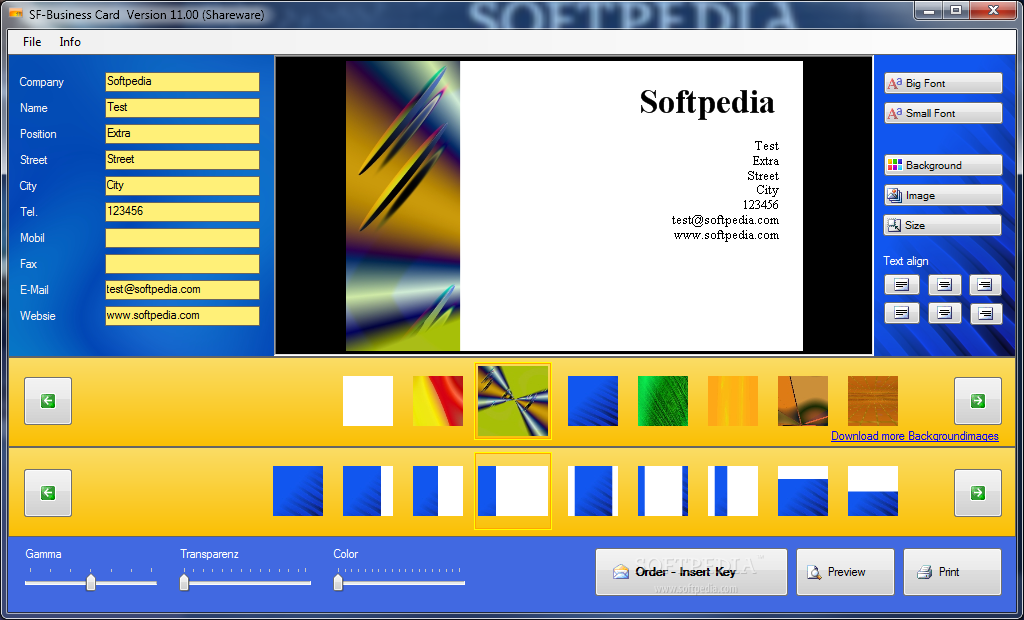The image size is (1024, 620).
Task: Minimize the SF-Business Card window
Action: coord(928,10)
